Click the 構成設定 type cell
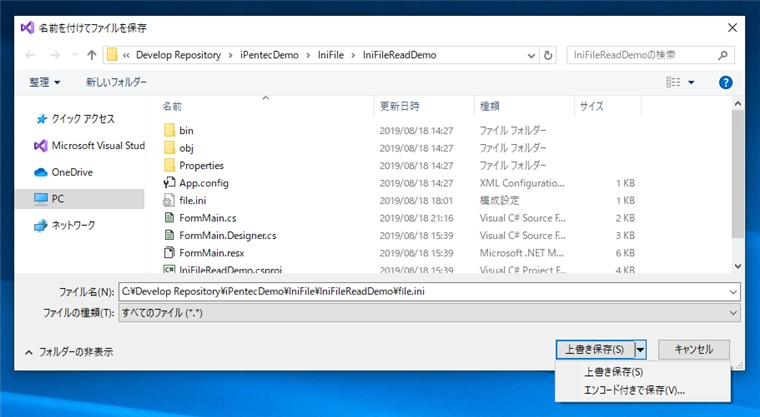 click(x=499, y=200)
